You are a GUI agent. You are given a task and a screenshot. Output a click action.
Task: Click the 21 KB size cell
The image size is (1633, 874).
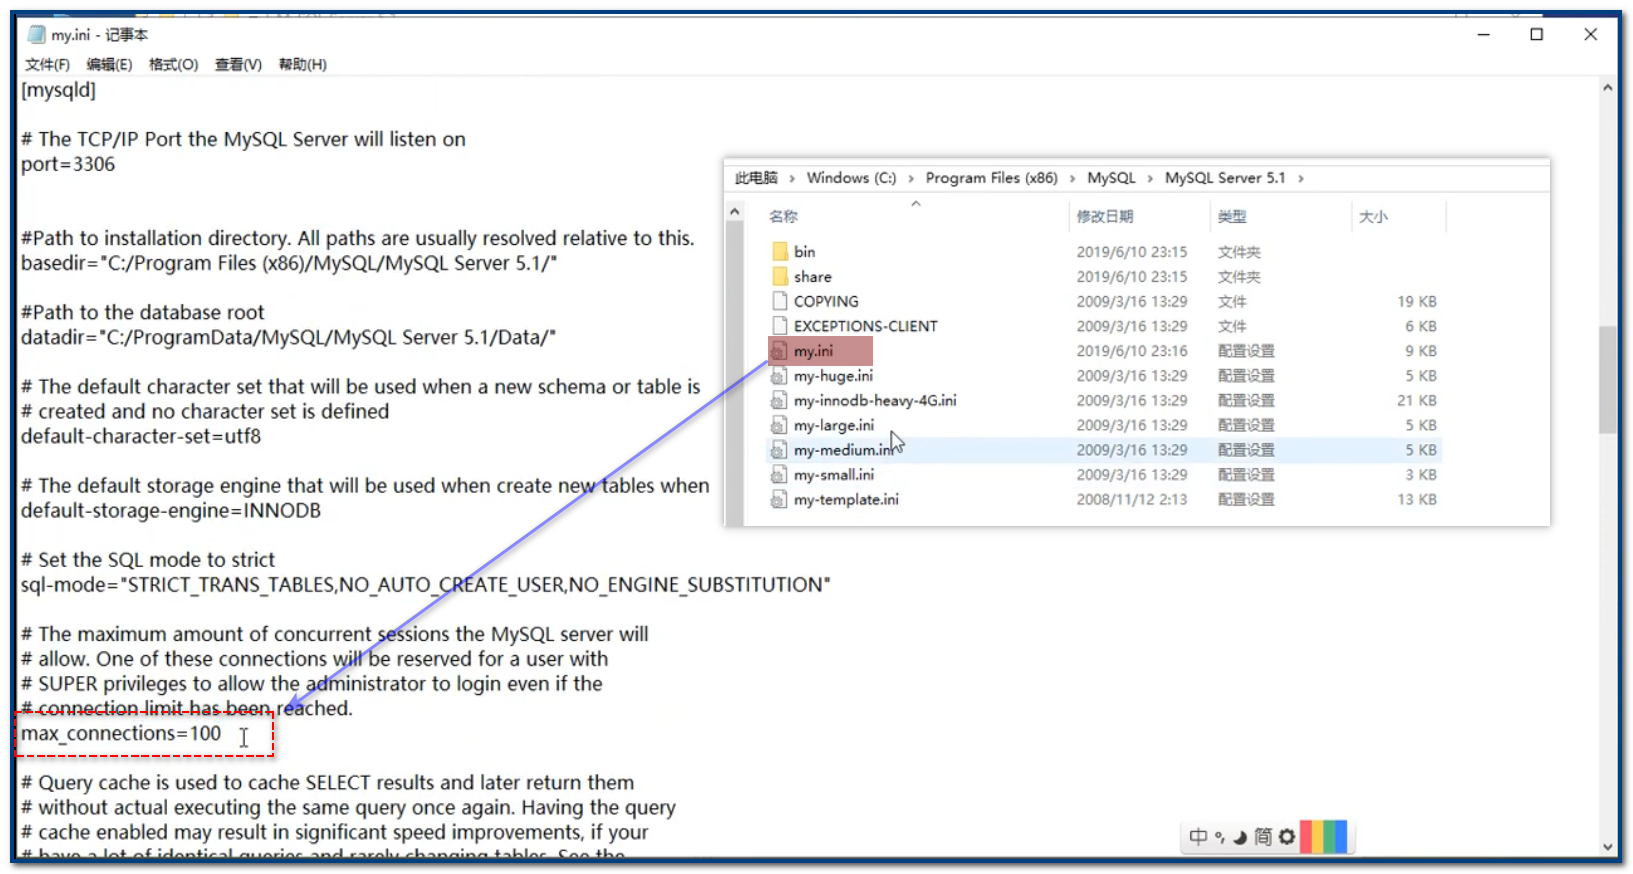[x=1417, y=400]
